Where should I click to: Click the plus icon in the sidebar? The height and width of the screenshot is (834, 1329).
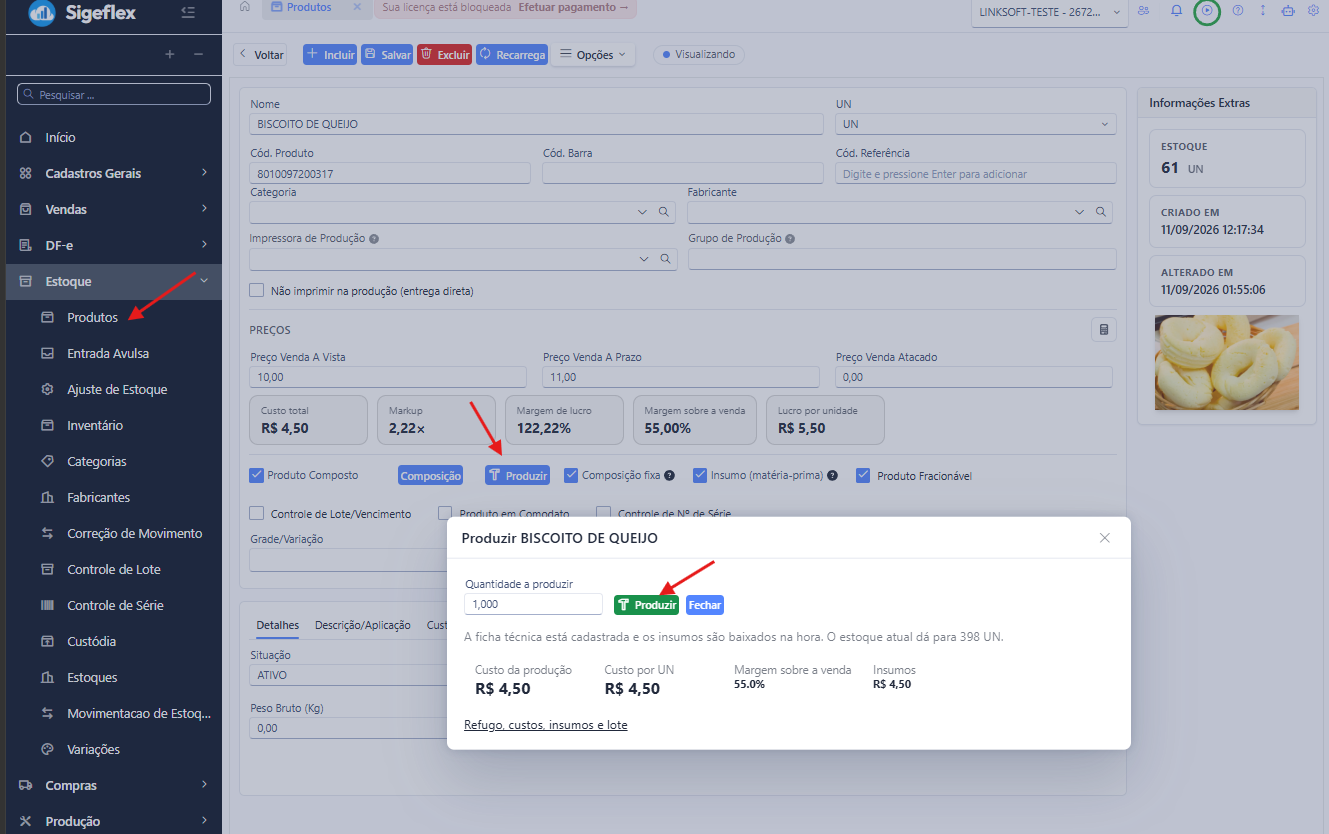coord(170,54)
